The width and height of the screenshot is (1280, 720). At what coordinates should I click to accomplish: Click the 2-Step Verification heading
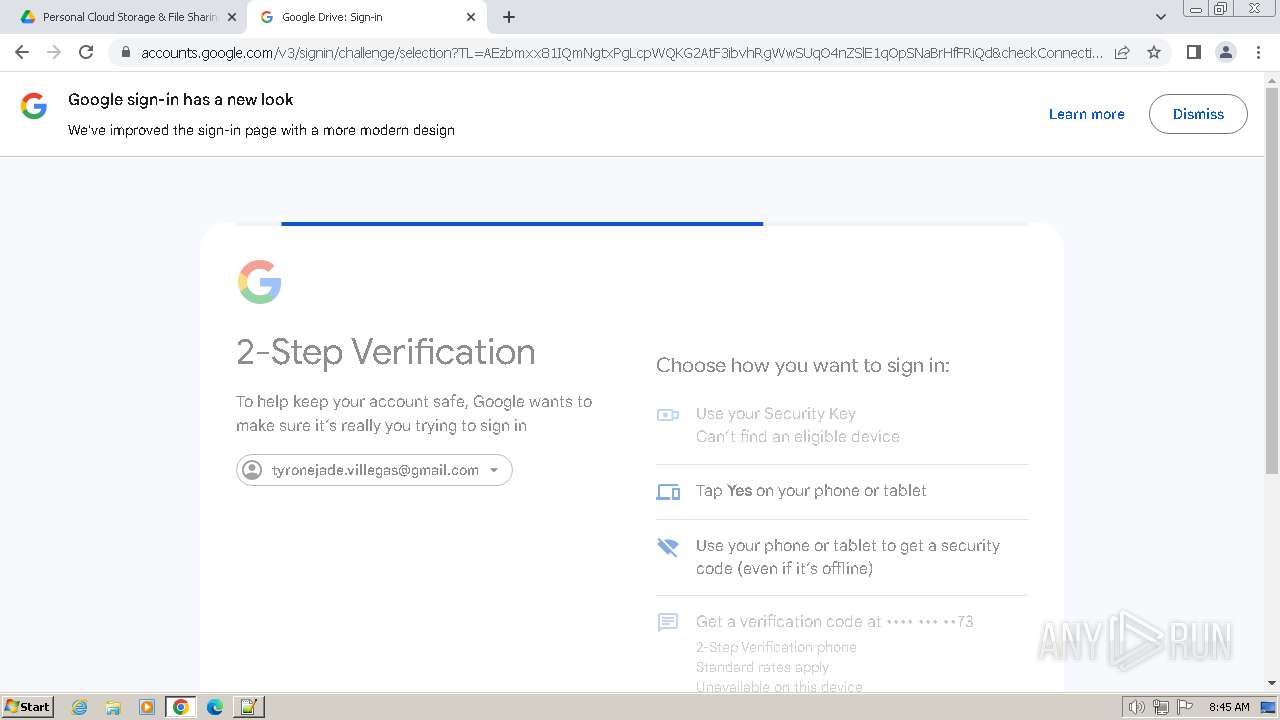pos(386,352)
